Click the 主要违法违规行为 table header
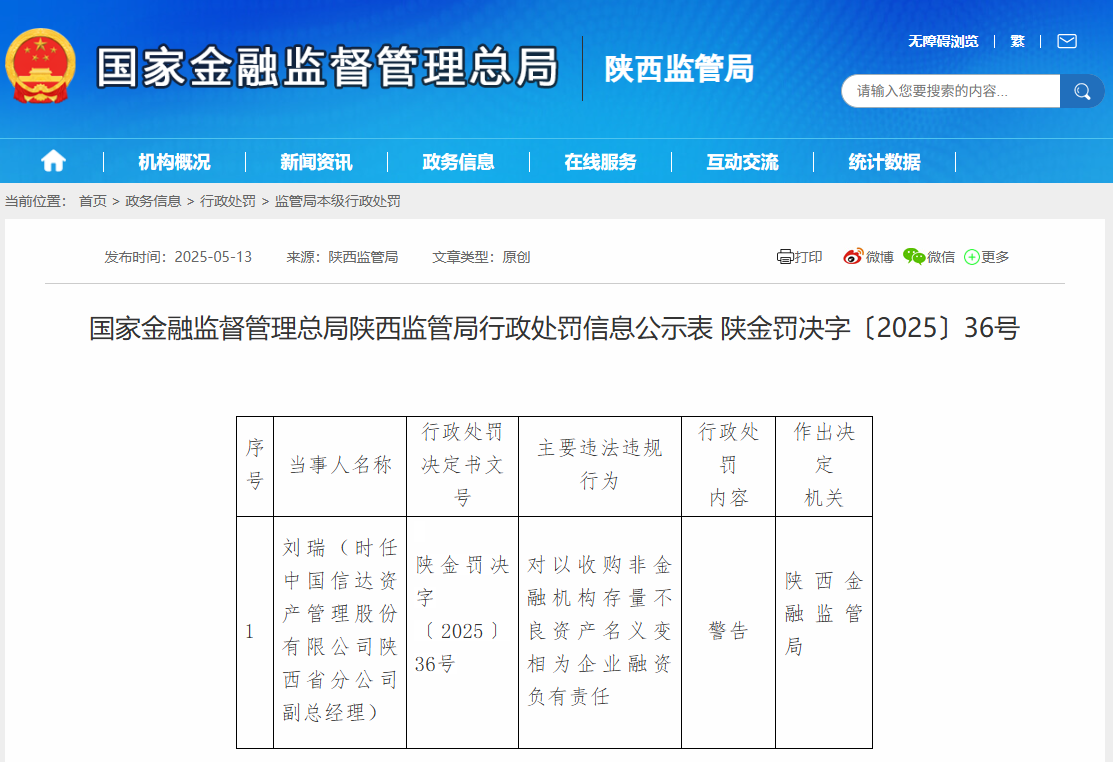This screenshot has height=762, width=1113. (x=600, y=466)
